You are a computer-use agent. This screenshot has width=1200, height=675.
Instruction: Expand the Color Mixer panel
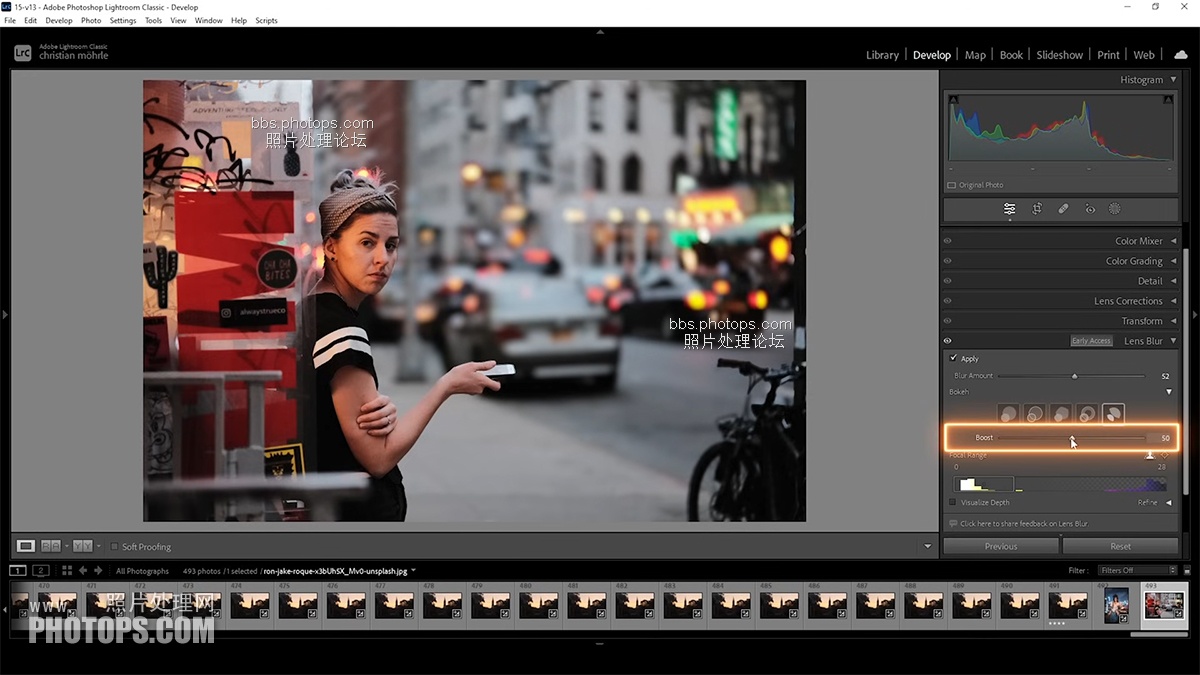point(1173,241)
